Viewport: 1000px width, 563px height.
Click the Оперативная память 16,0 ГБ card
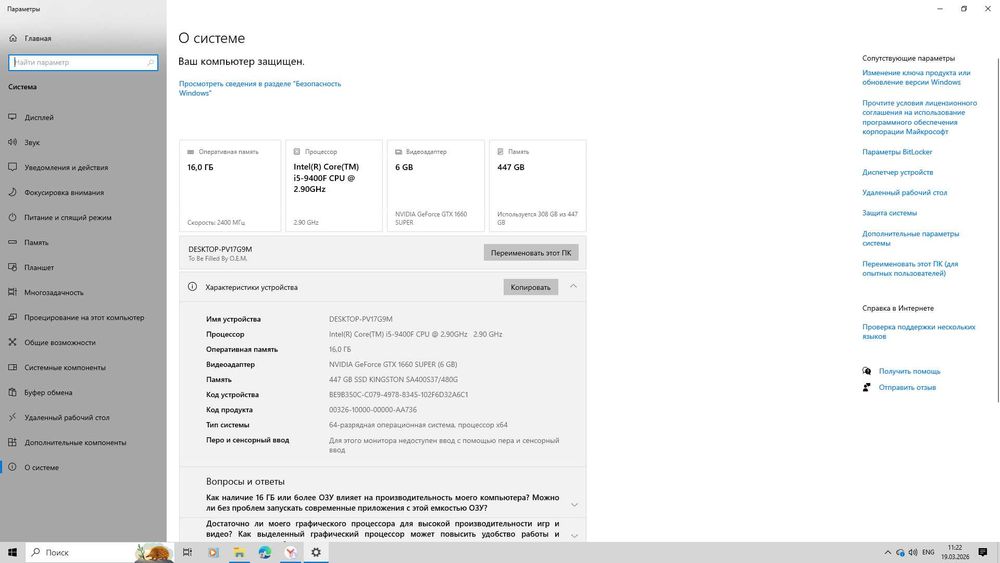(x=230, y=186)
